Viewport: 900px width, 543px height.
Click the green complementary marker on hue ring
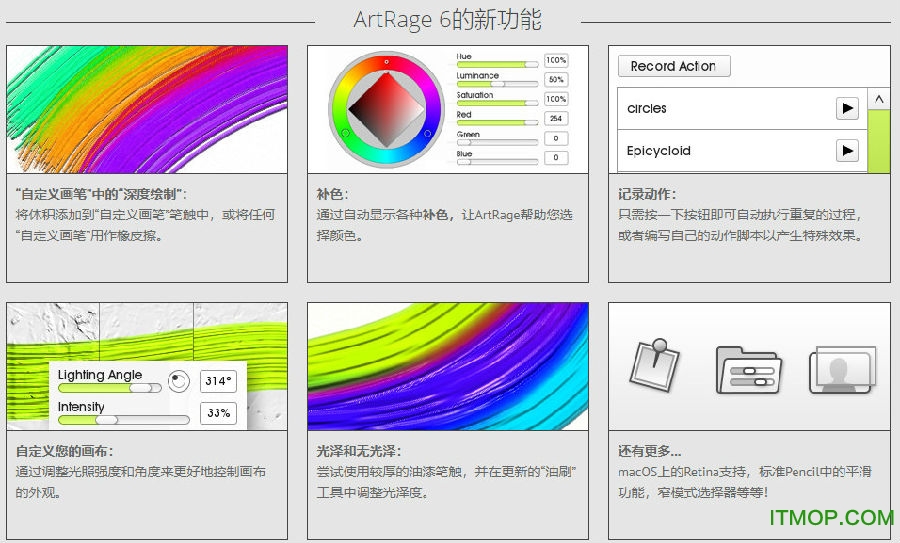346,133
